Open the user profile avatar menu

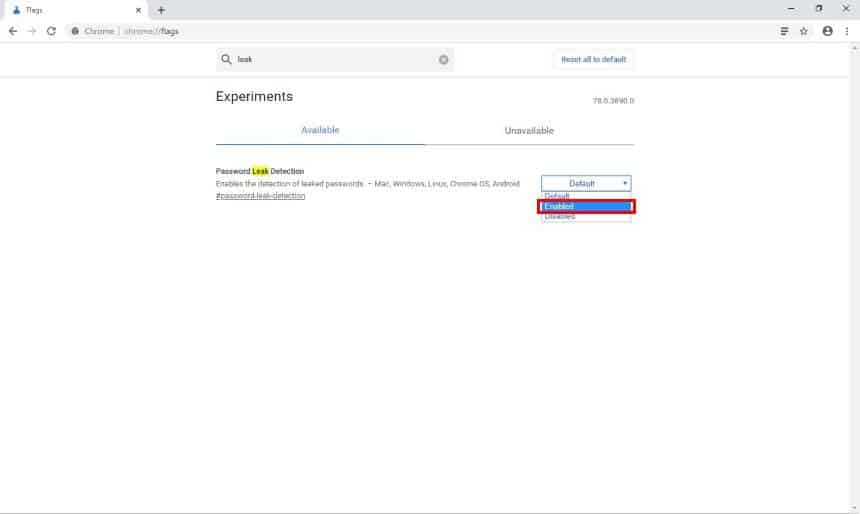(x=827, y=31)
